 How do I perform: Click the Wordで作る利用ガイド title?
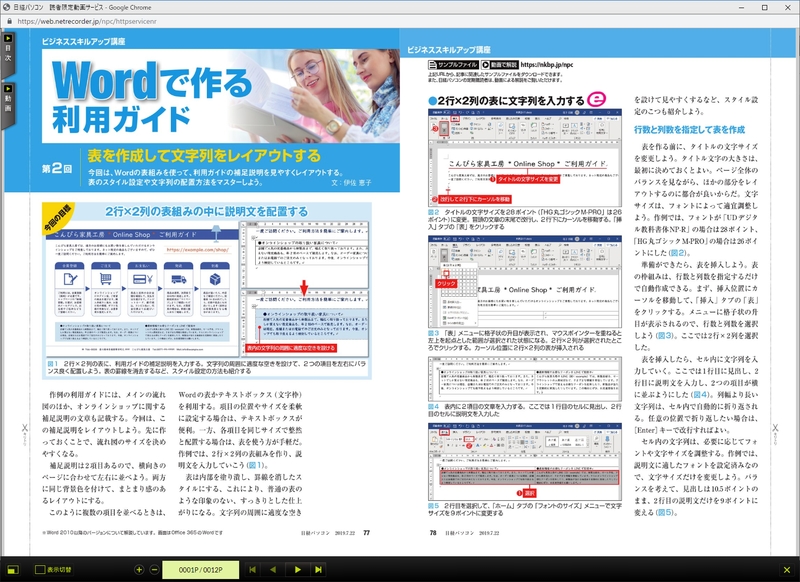pos(152,96)
